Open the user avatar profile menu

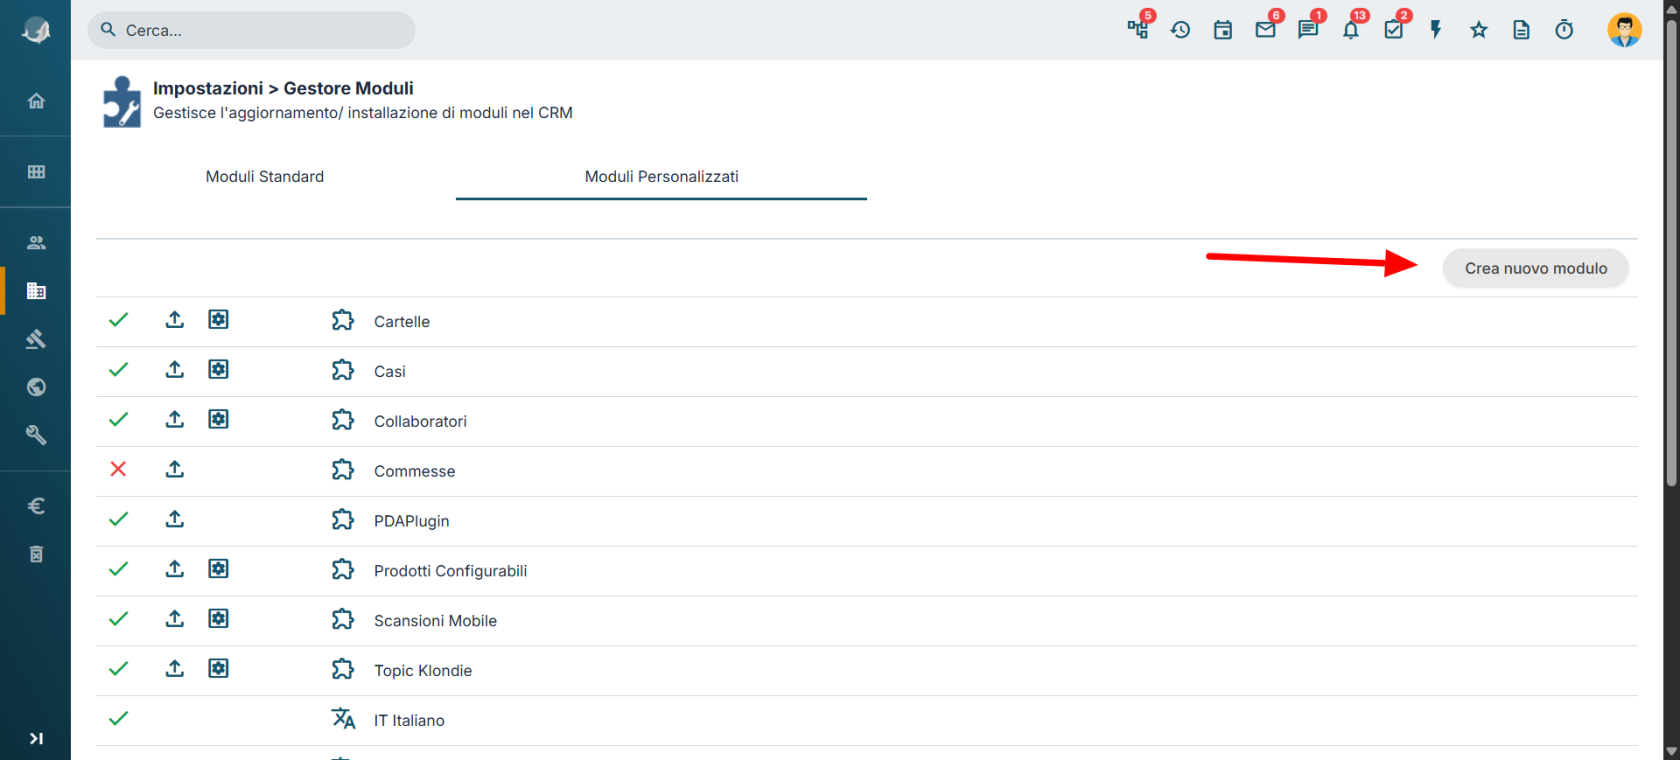point(1625,30)
